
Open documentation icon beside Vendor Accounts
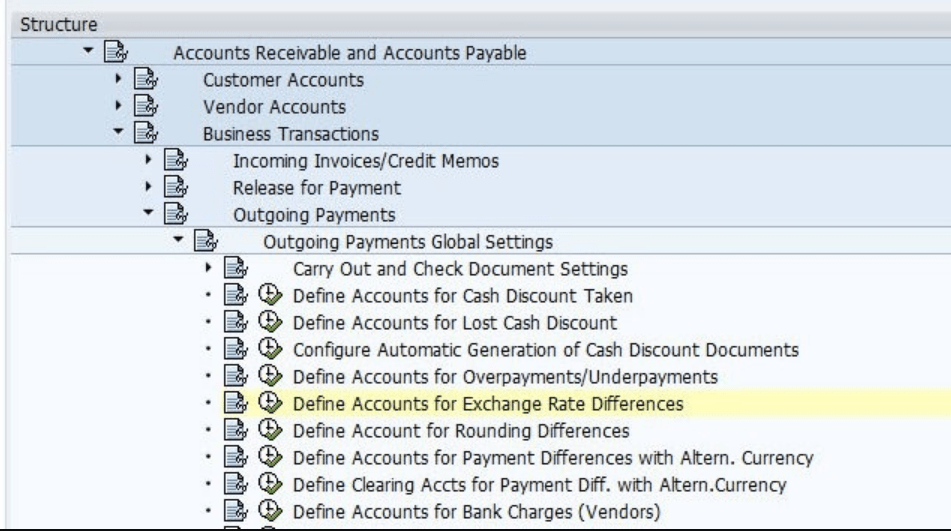tap(144, 107)
